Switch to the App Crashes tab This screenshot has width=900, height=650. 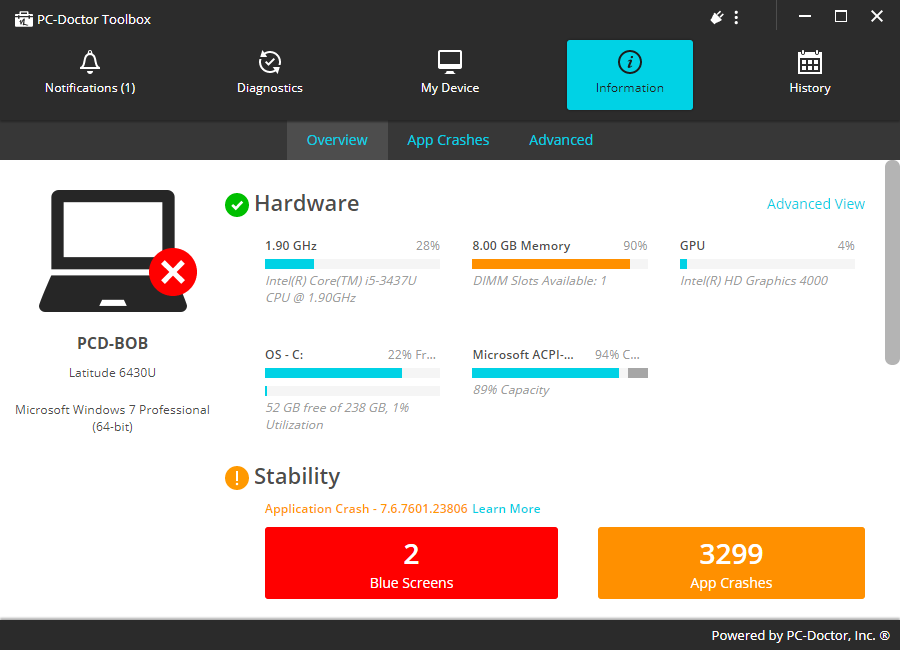[448, 140]
